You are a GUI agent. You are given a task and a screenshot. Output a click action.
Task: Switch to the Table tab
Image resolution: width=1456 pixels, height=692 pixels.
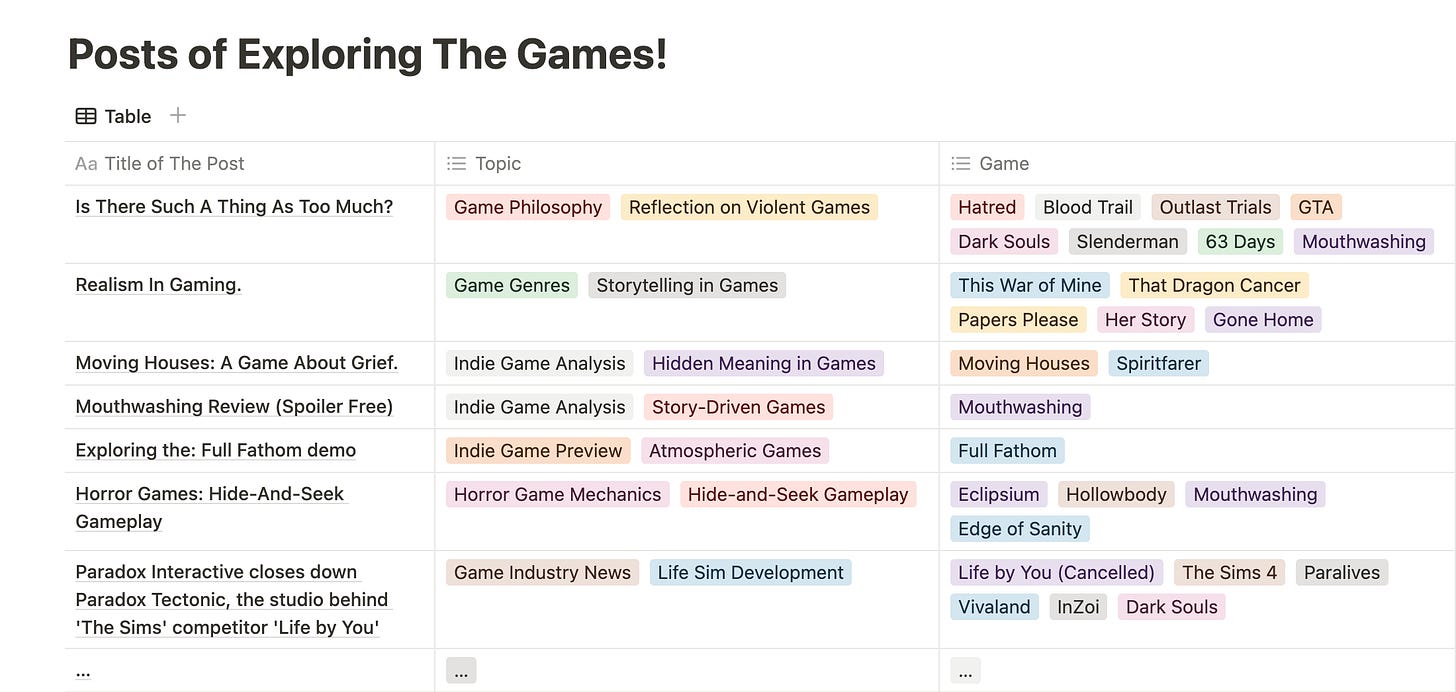click(x=113, y=115)
